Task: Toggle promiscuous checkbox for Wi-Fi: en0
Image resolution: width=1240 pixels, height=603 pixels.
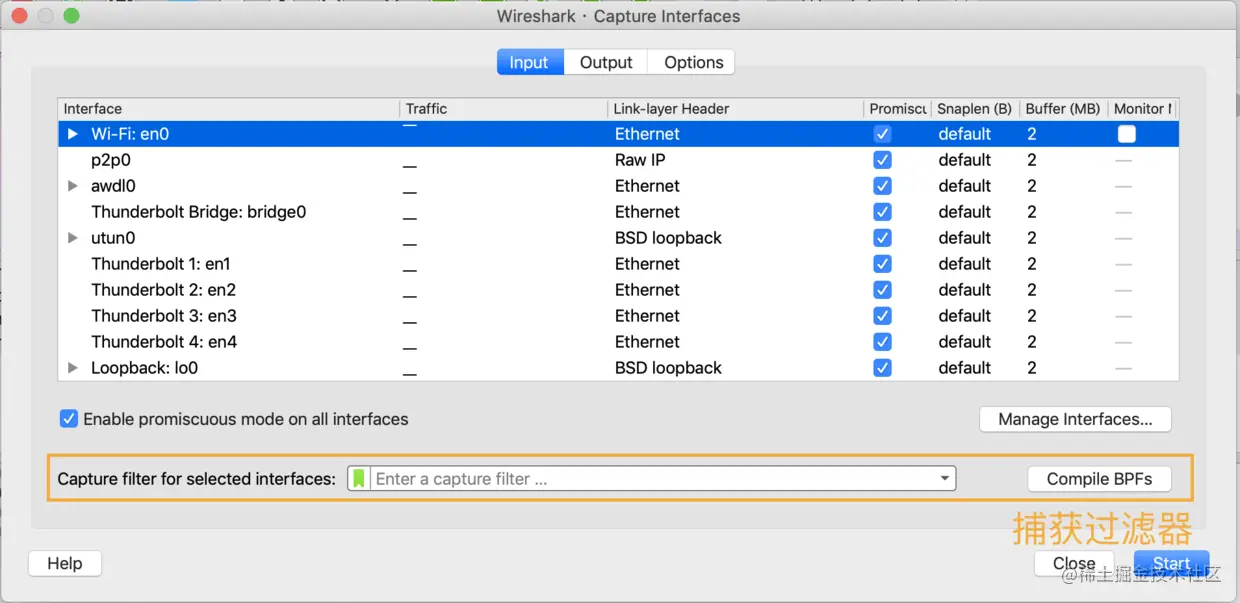Action: click(882, 134)
